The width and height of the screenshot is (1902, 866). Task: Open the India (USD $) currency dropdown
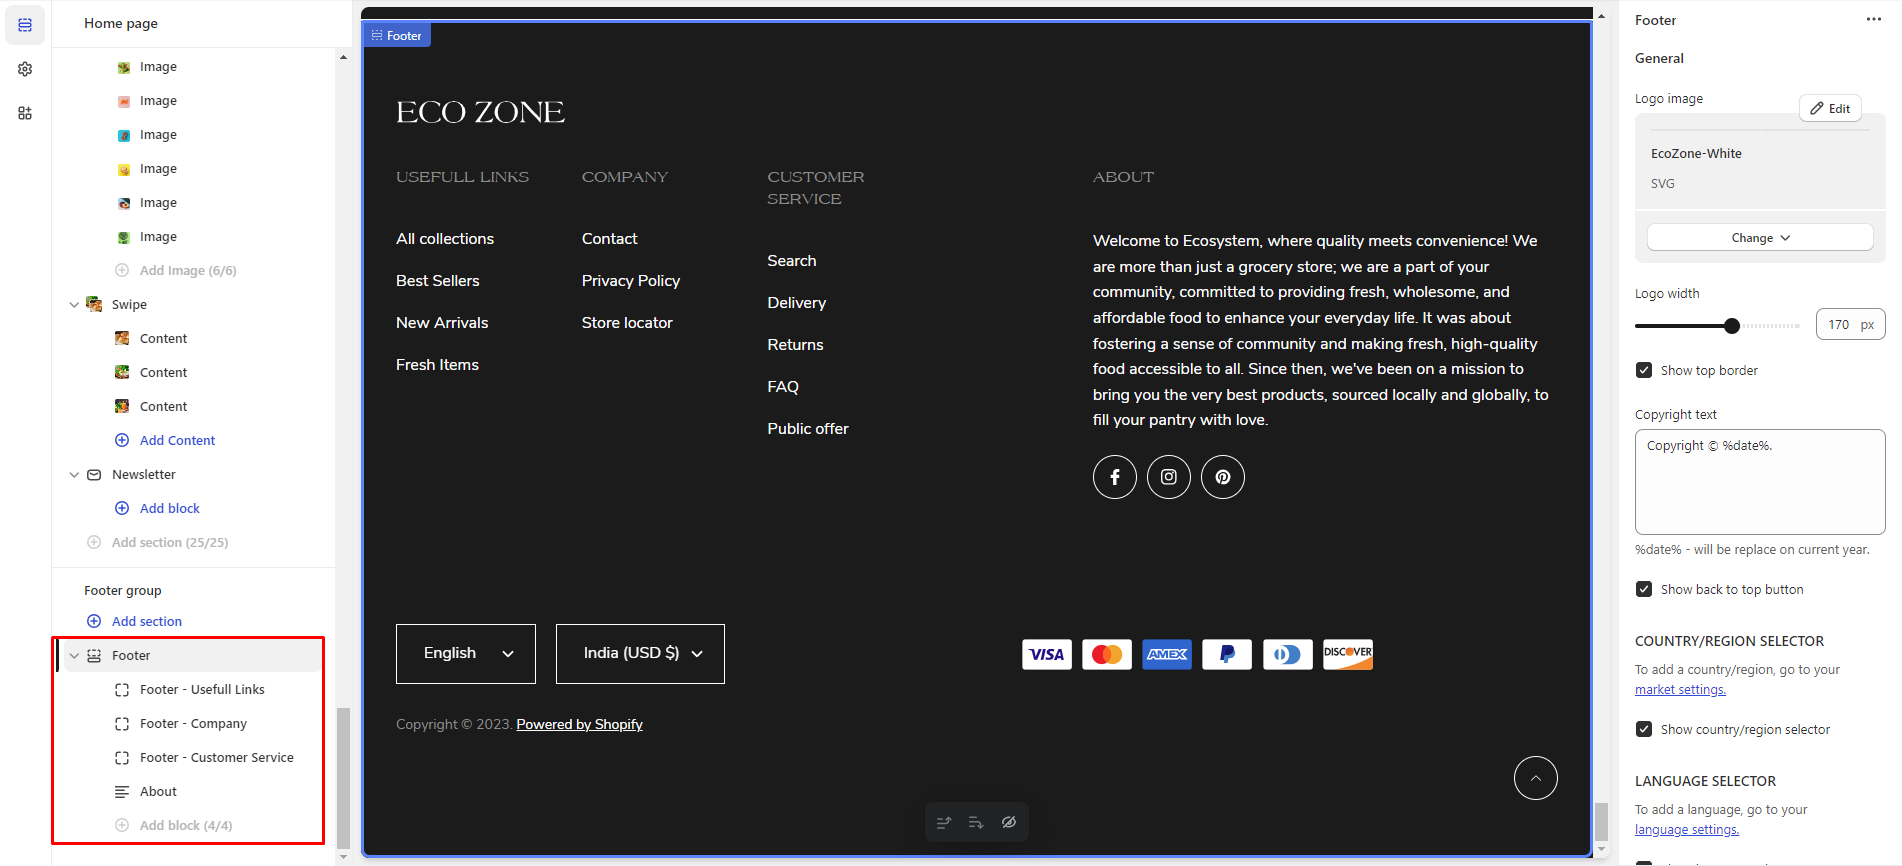(x=640, y=654)
